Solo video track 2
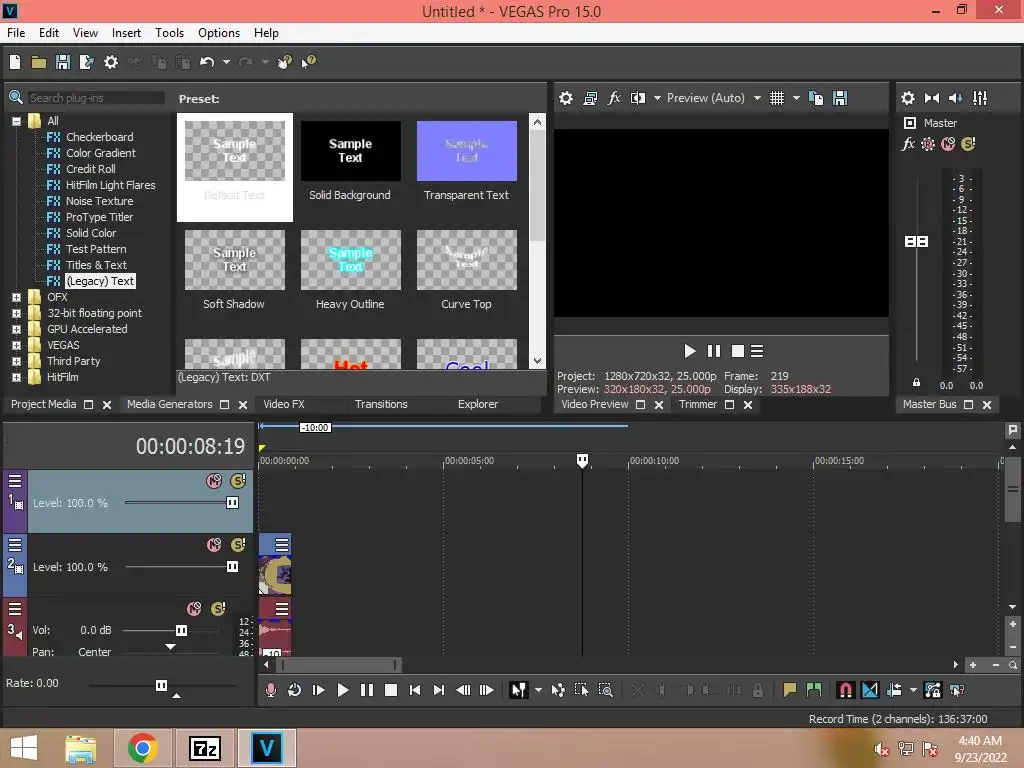The height and width of the screenshot is (768, 1024). 238,545
